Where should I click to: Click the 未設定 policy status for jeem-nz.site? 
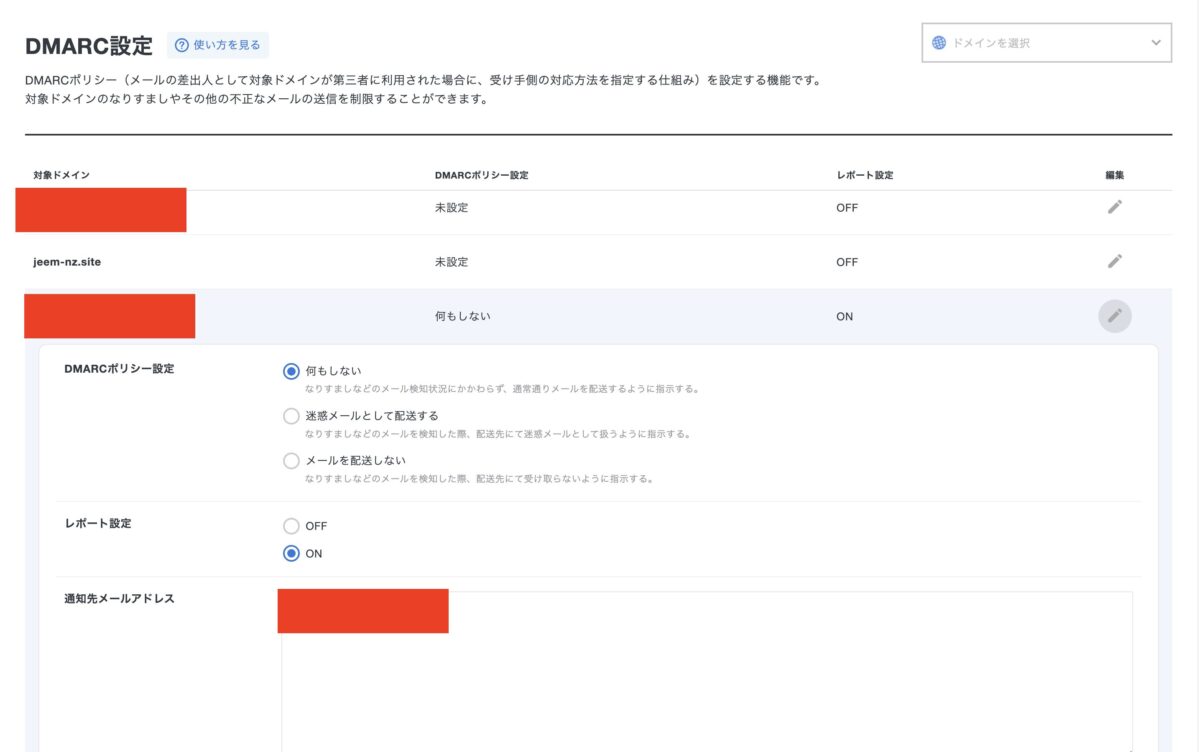coord(451,262)
